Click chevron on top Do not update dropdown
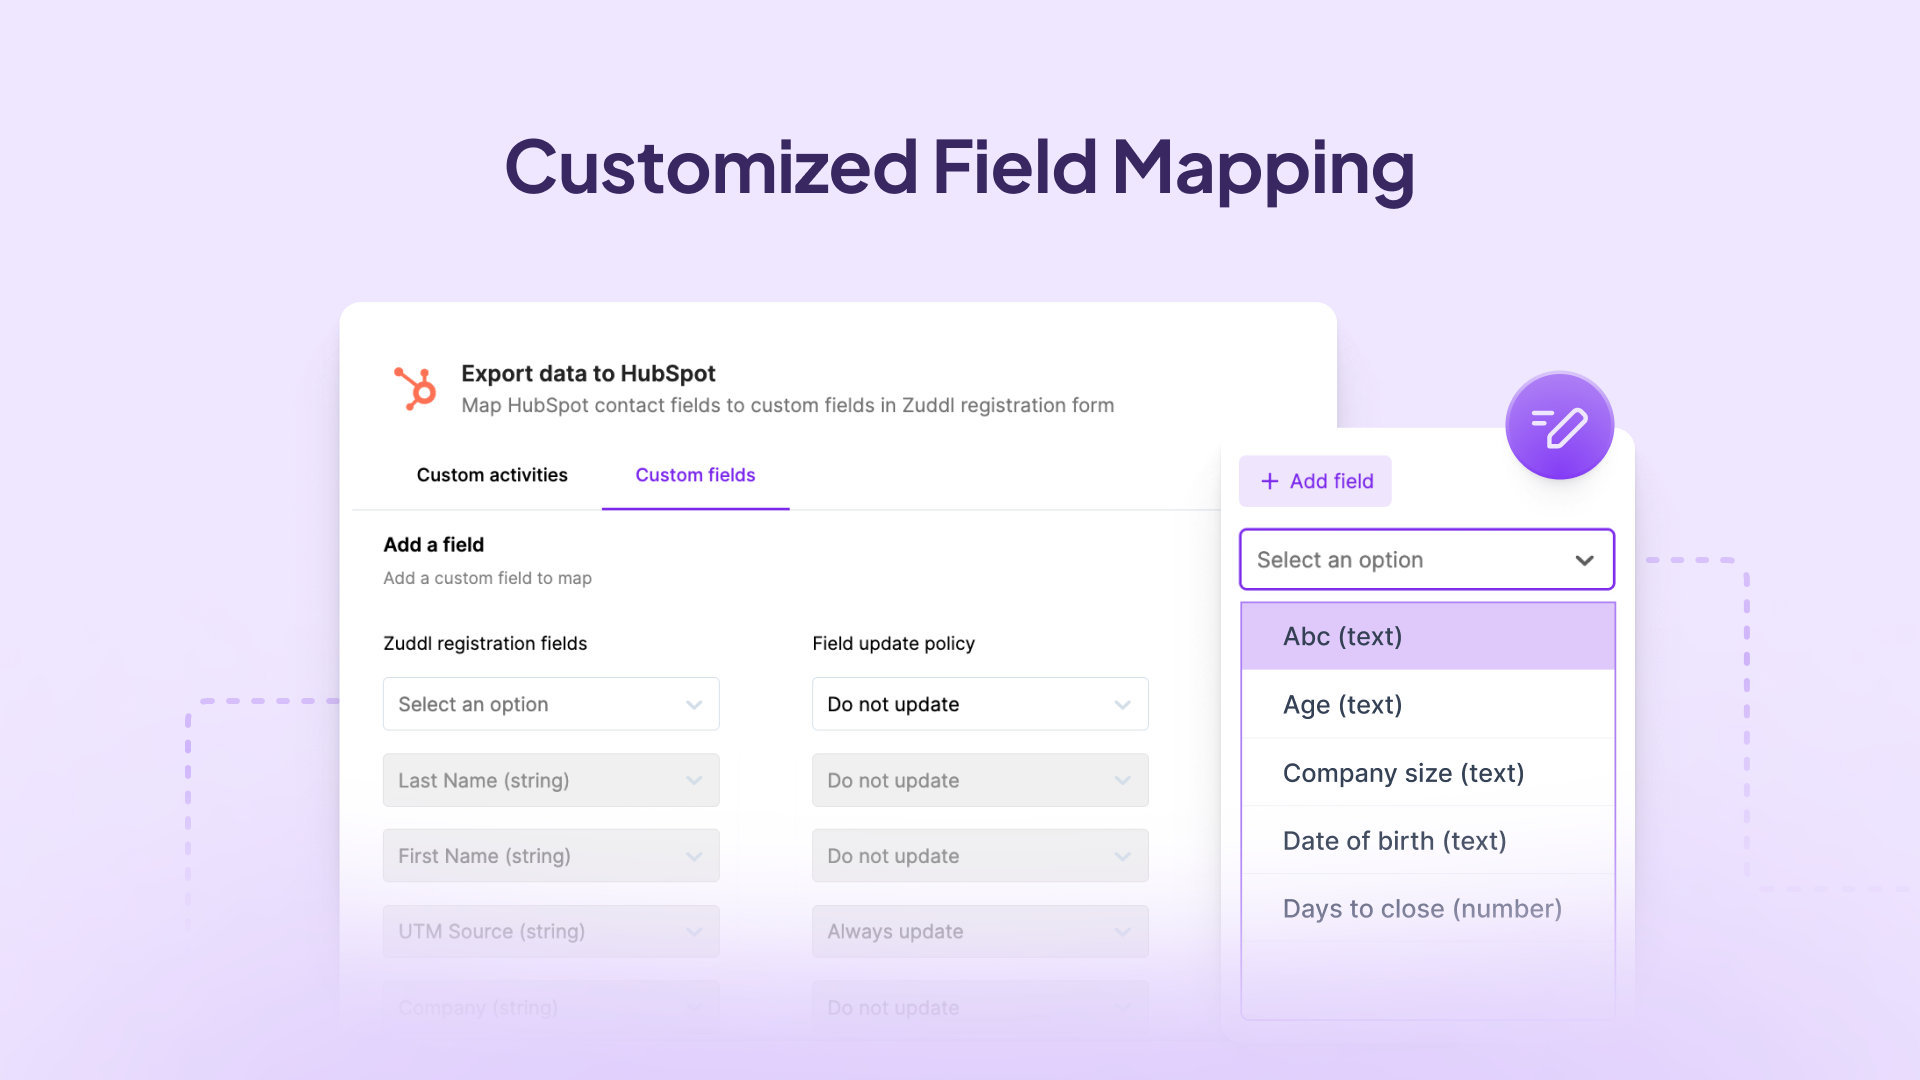This screenshot has height=1080, width=1920. 1122,705
